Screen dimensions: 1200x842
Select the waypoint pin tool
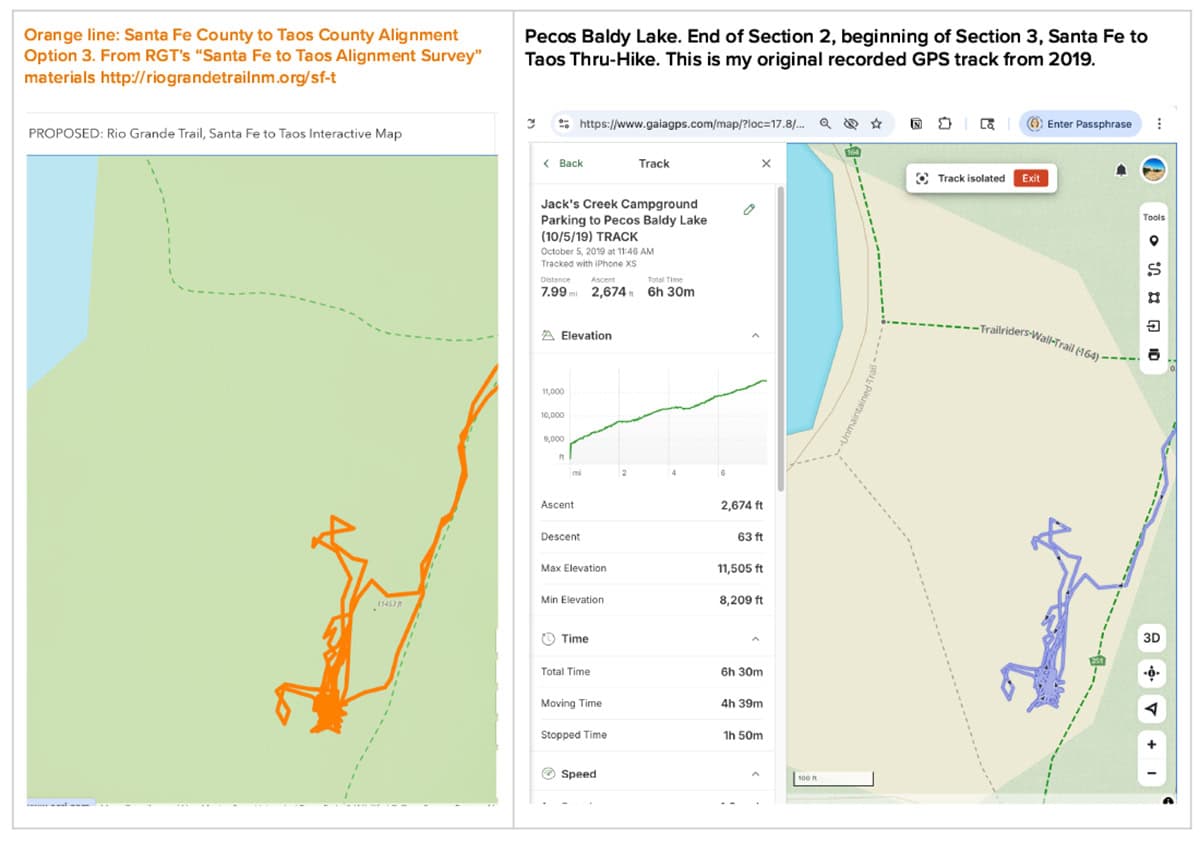[x=1153, y=241]
